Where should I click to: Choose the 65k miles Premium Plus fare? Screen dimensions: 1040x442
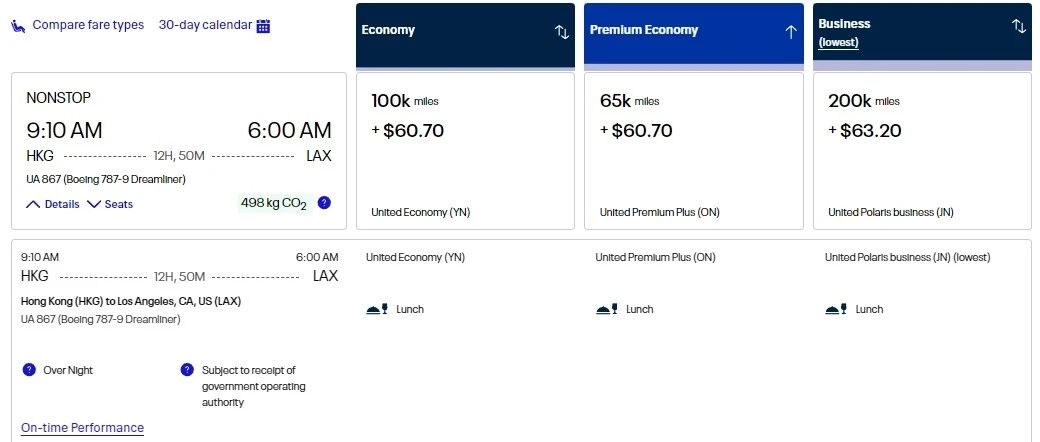click(694, 150)
